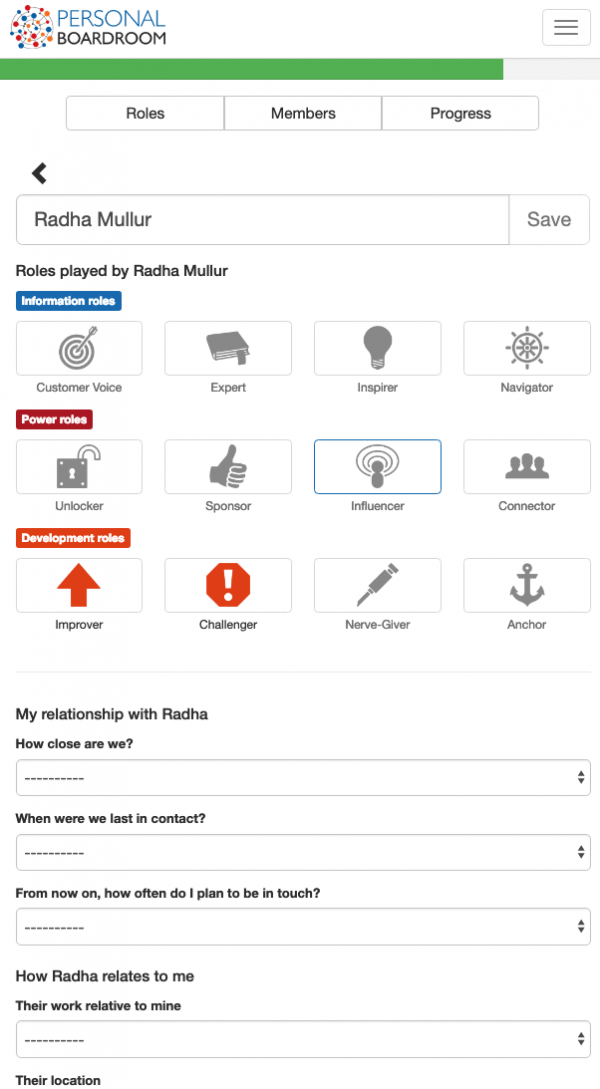Viewport: 600px width, 1089px height.
Task: Select the Nerve-Giver syringe icon
Action: click(377, 585)
